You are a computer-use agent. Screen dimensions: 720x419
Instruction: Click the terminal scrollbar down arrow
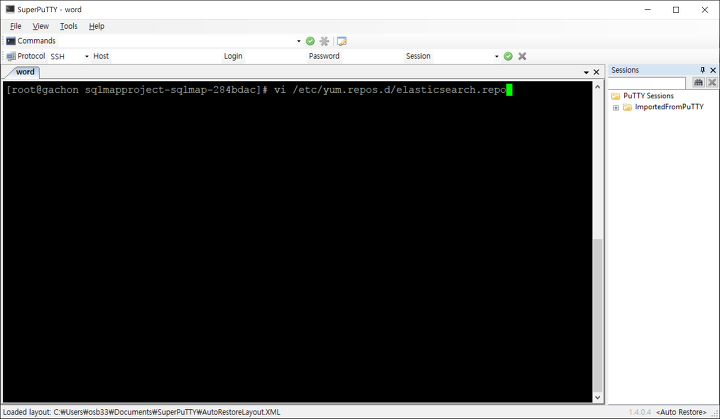(597, 397)
